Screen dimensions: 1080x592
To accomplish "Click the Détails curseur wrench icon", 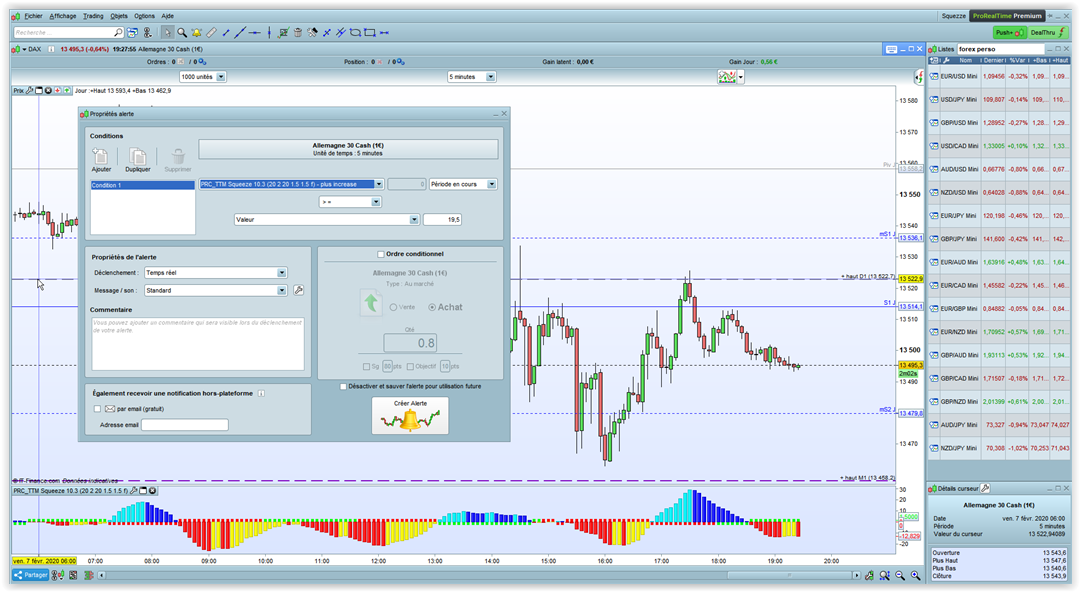I will point(986,488).
